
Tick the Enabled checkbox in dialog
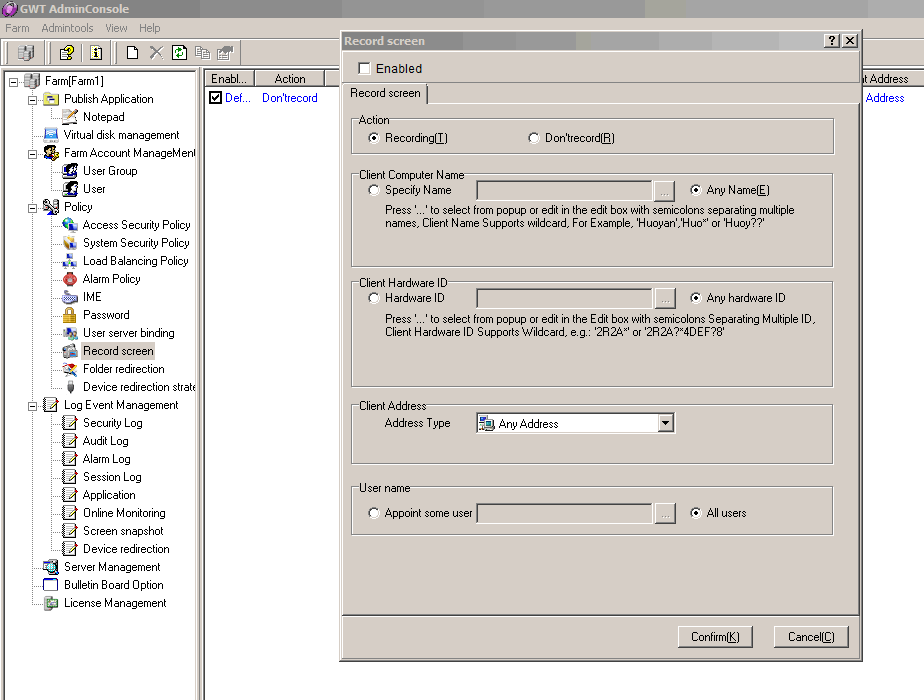[364, 69]
